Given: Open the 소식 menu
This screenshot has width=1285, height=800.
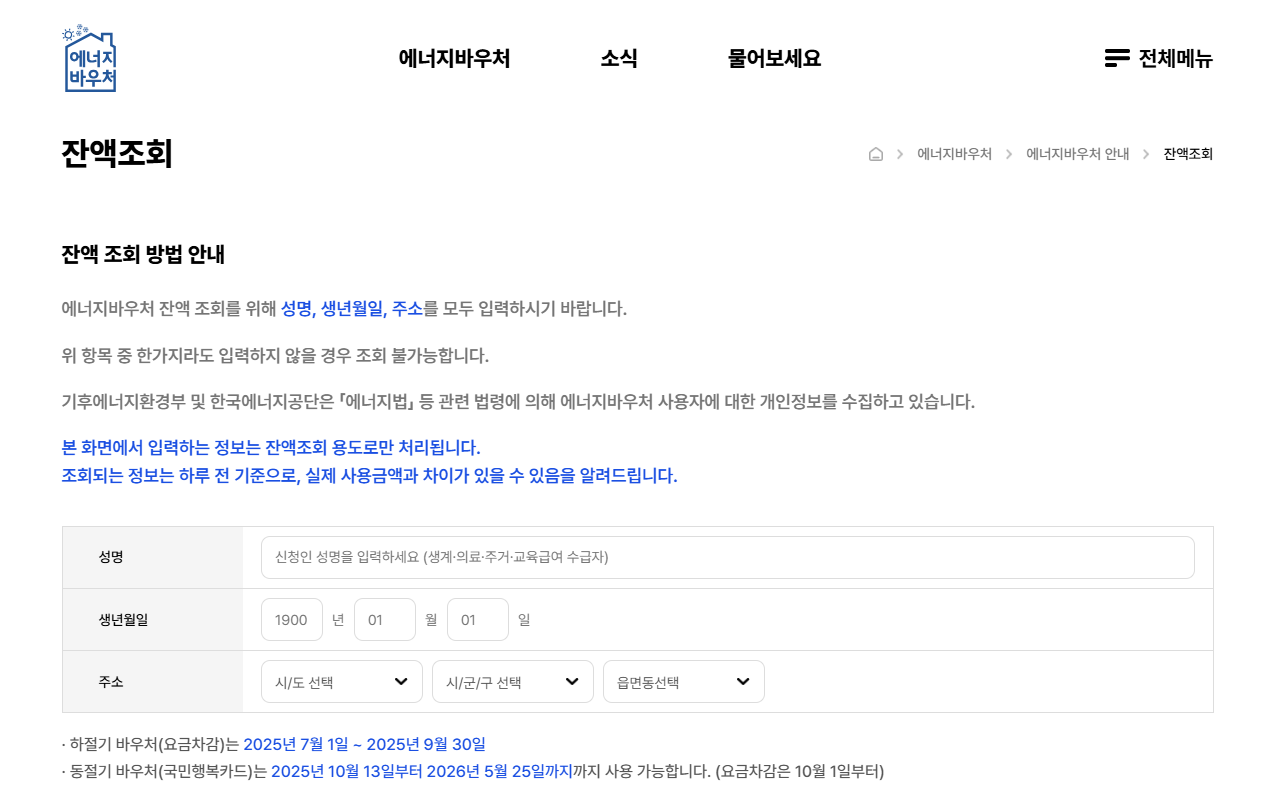Looking at the screenshot, I should click(x=619, y=58).
